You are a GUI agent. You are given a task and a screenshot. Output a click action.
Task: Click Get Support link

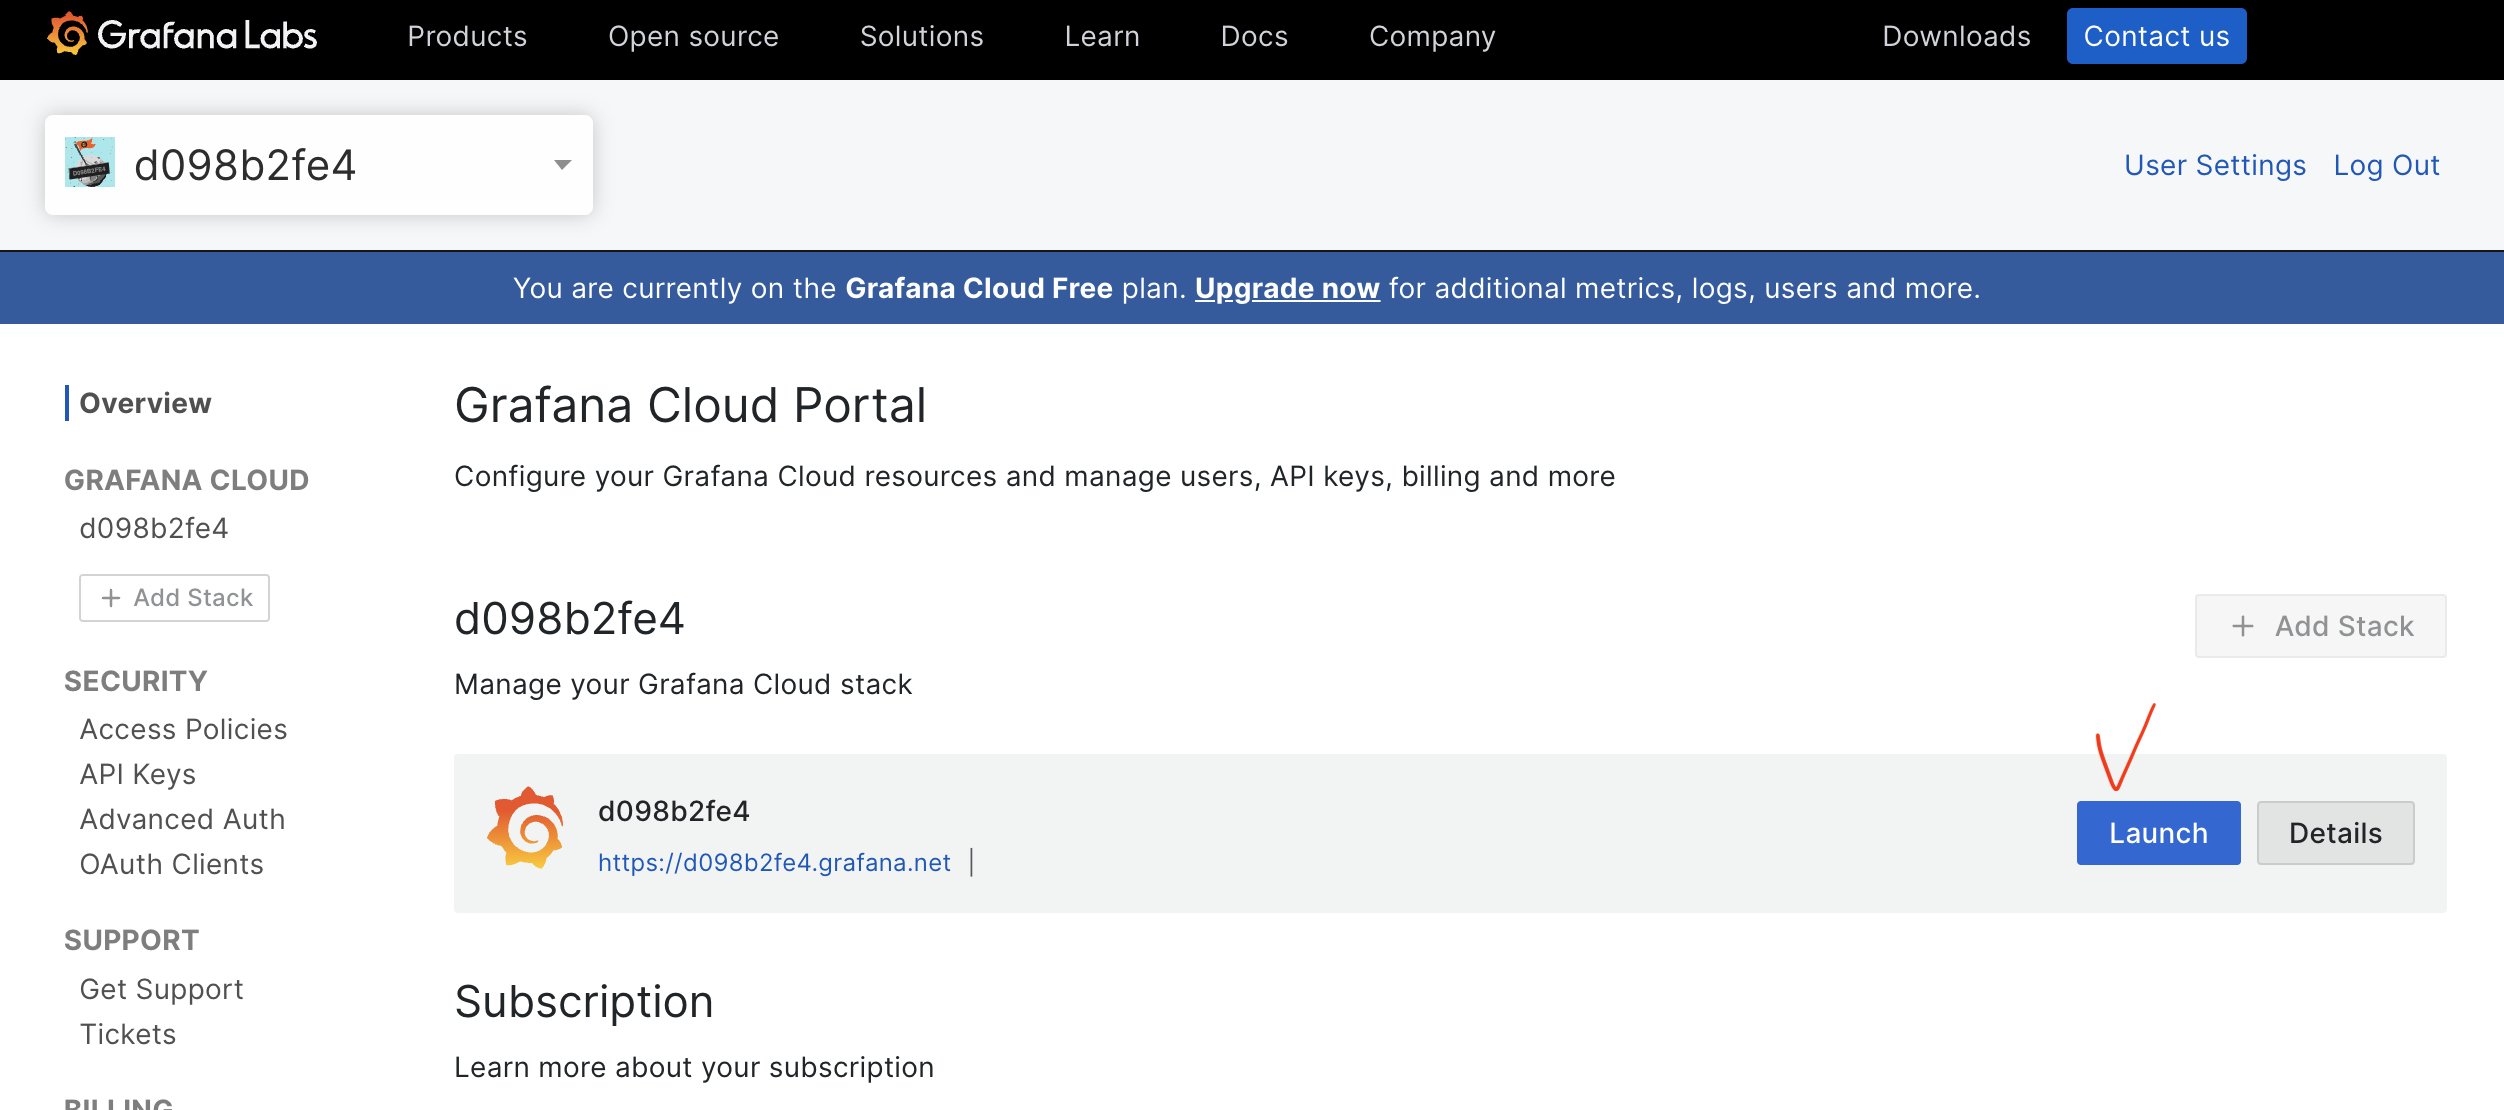tap(161, 989)
